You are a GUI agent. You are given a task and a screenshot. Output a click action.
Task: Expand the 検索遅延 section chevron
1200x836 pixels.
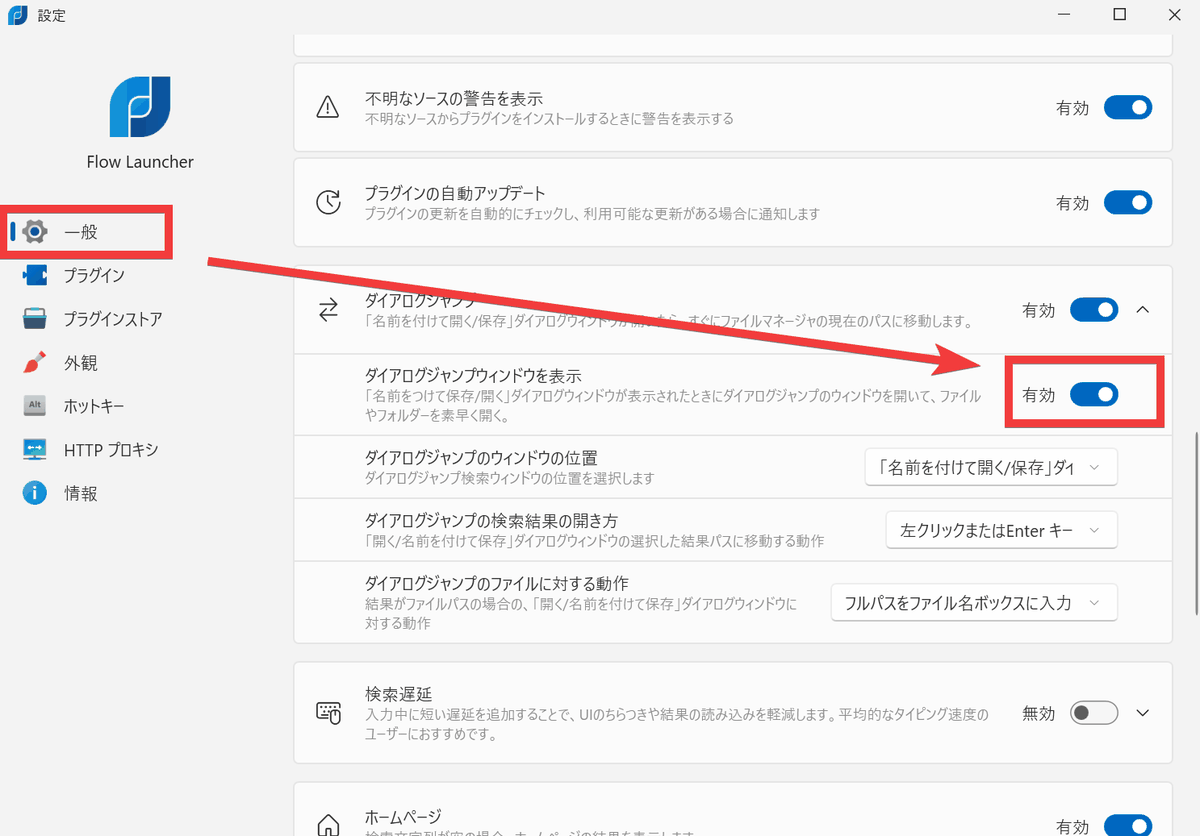click(1144, 713)
